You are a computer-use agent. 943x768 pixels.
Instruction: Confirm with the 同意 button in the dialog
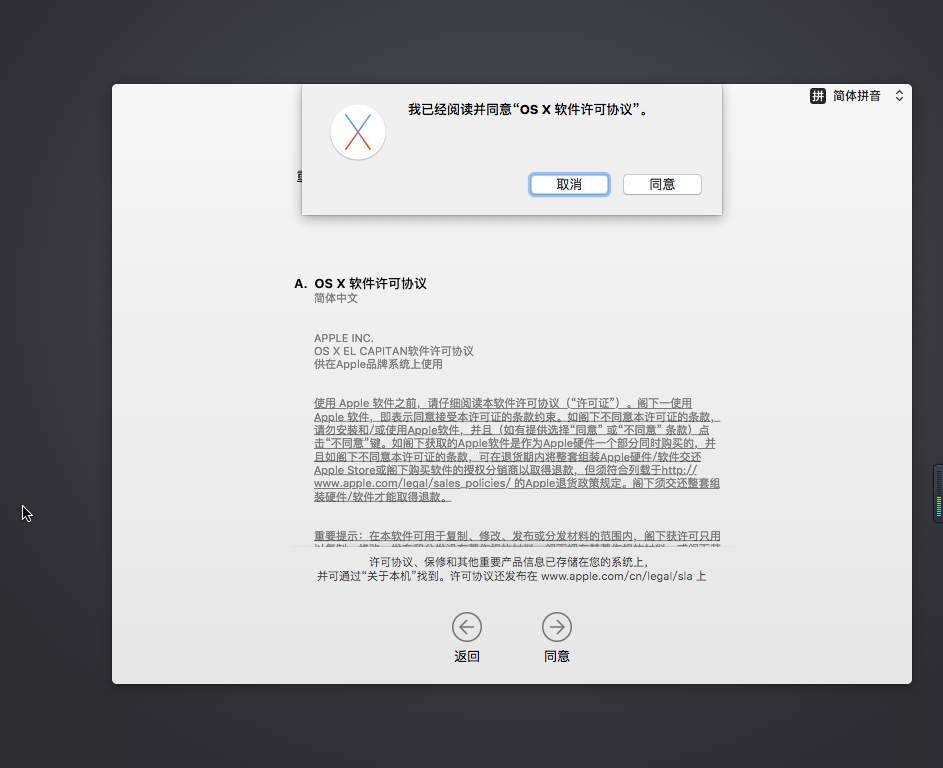pyautogui.click(x=662, y=185)
